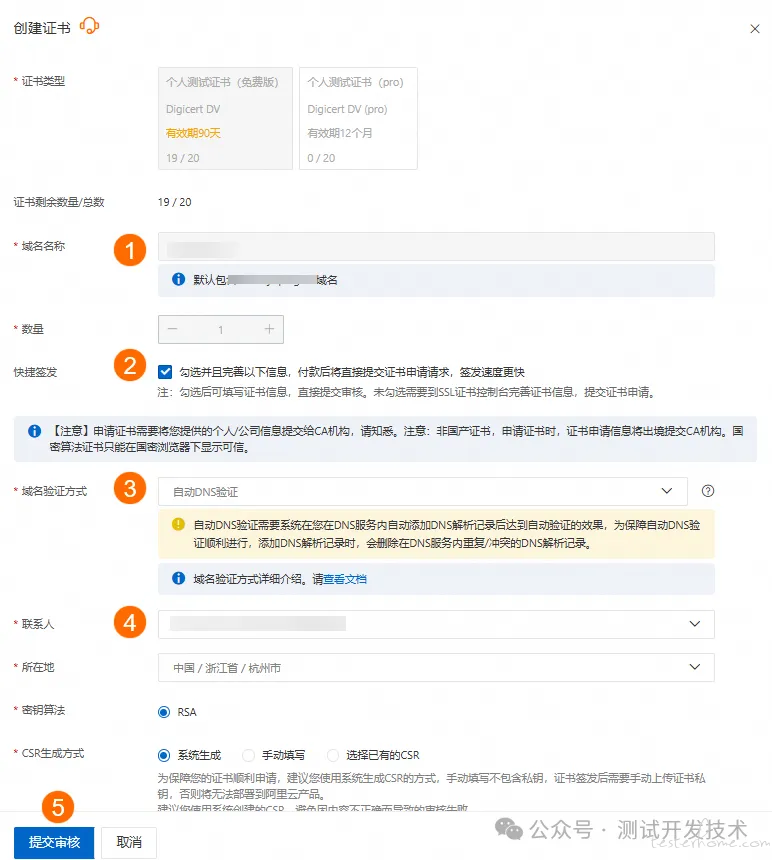Open the 查看文档 link

tap(345, 579)
